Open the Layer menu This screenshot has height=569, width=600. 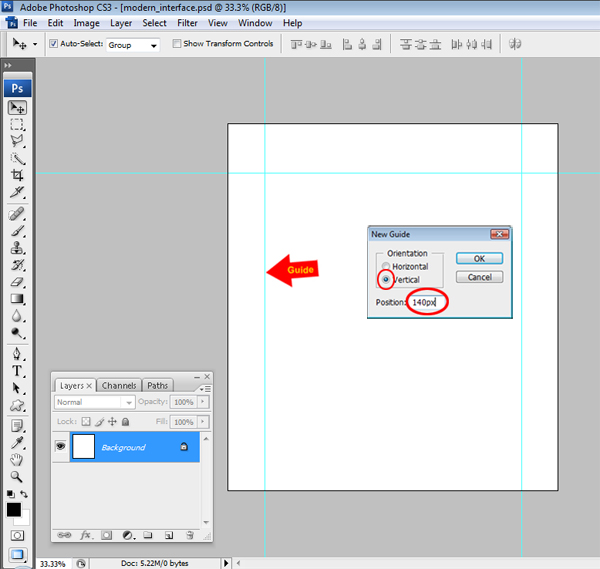[121, 23]
